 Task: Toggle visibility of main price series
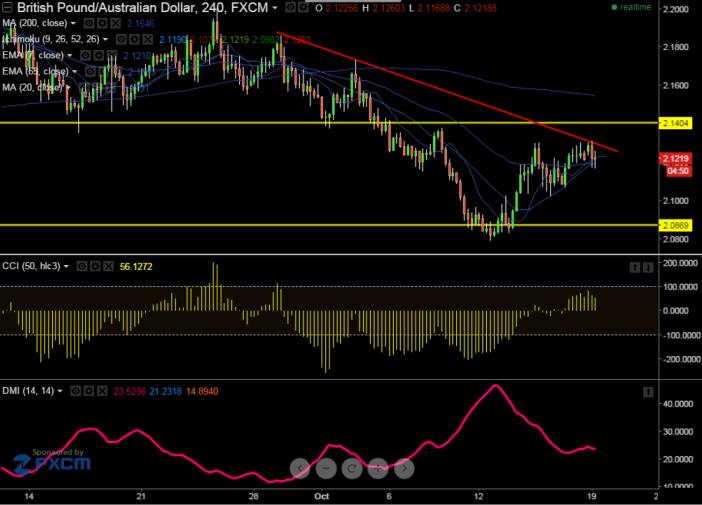(x=291, y=7)
